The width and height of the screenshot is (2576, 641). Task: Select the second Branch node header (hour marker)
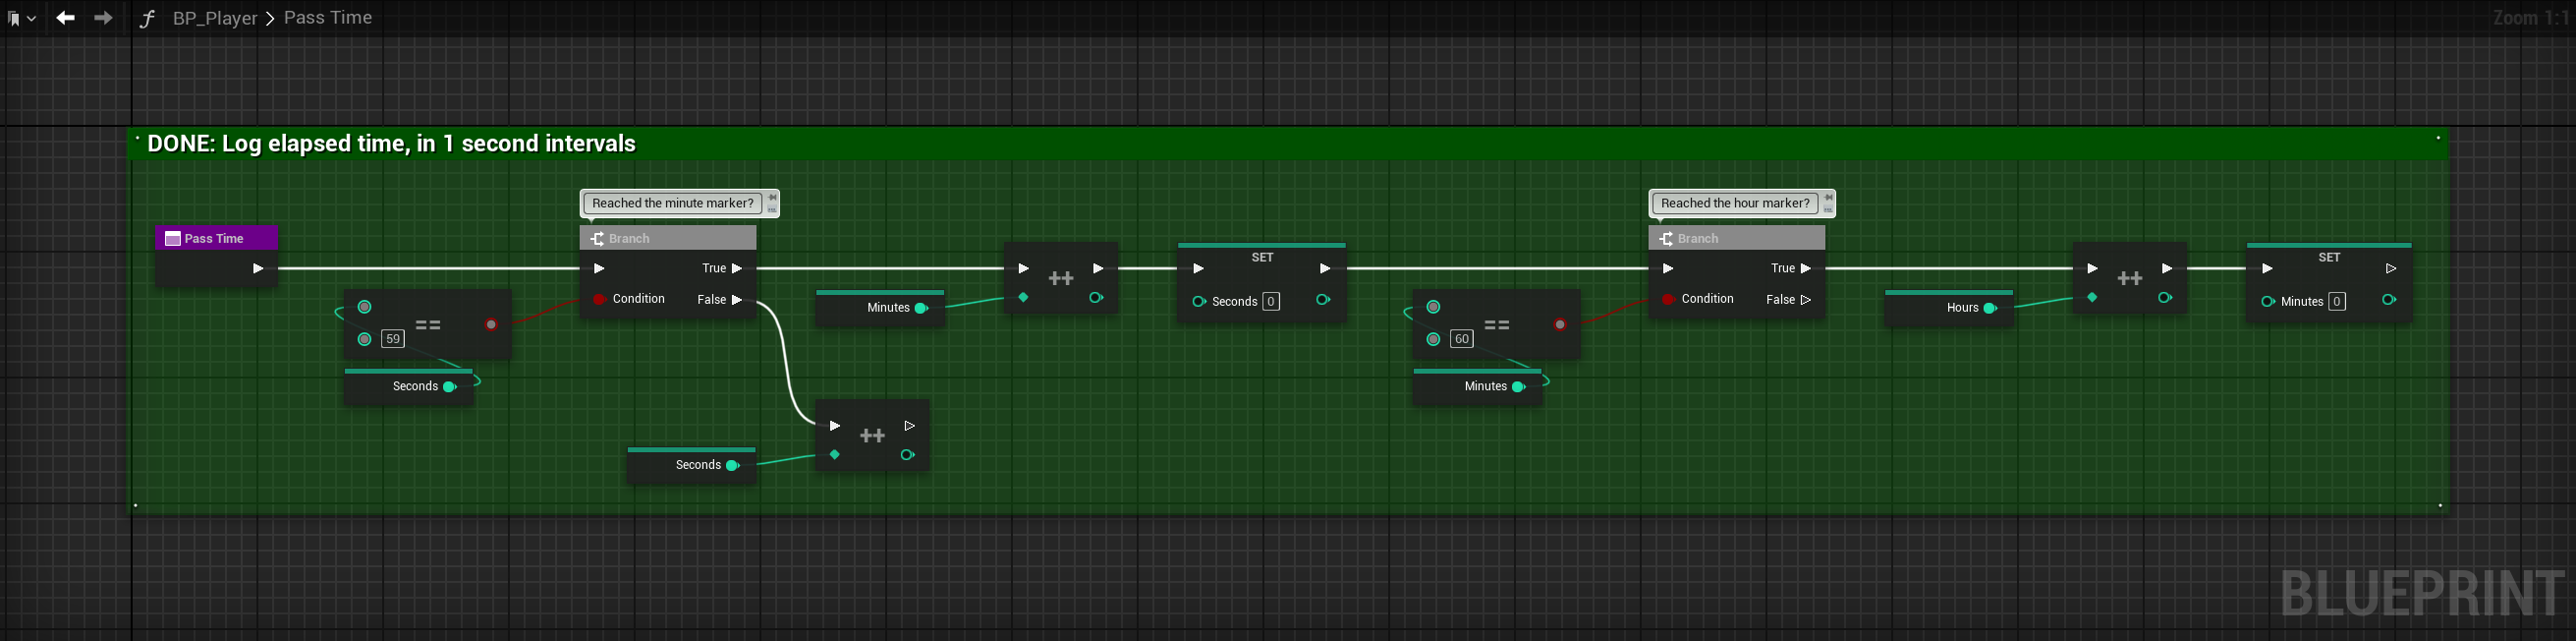coord(1737,238)
